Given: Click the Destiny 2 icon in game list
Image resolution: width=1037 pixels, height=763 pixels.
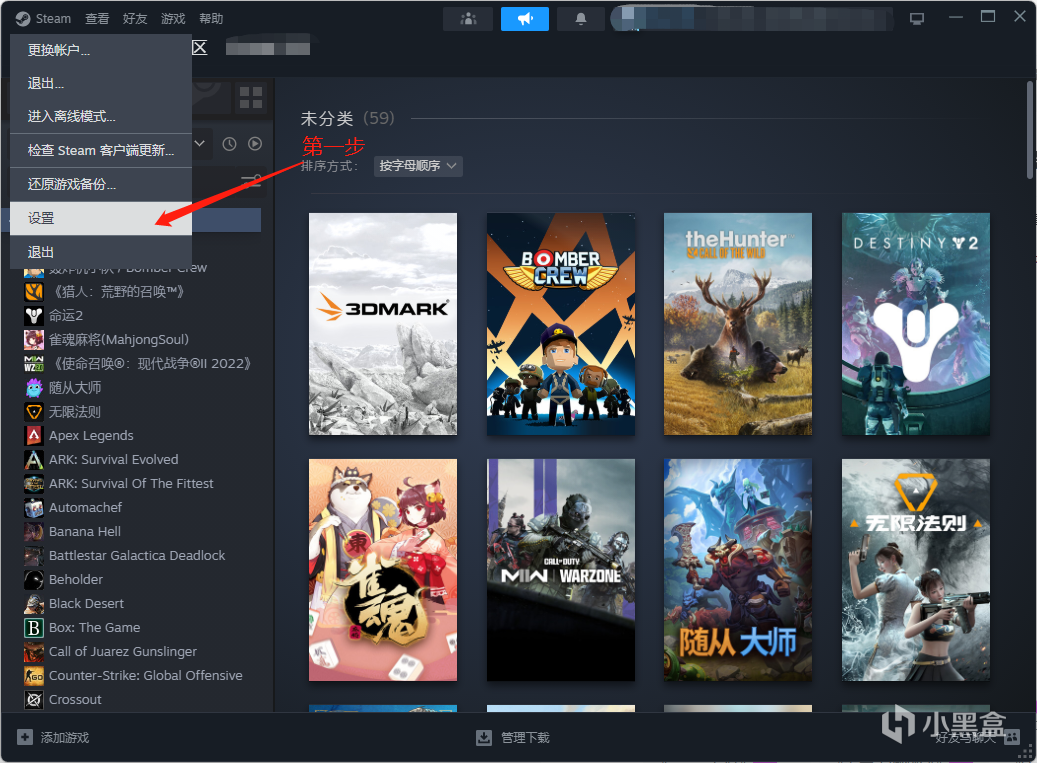Looking at the screenshot, I should (34, 315).
